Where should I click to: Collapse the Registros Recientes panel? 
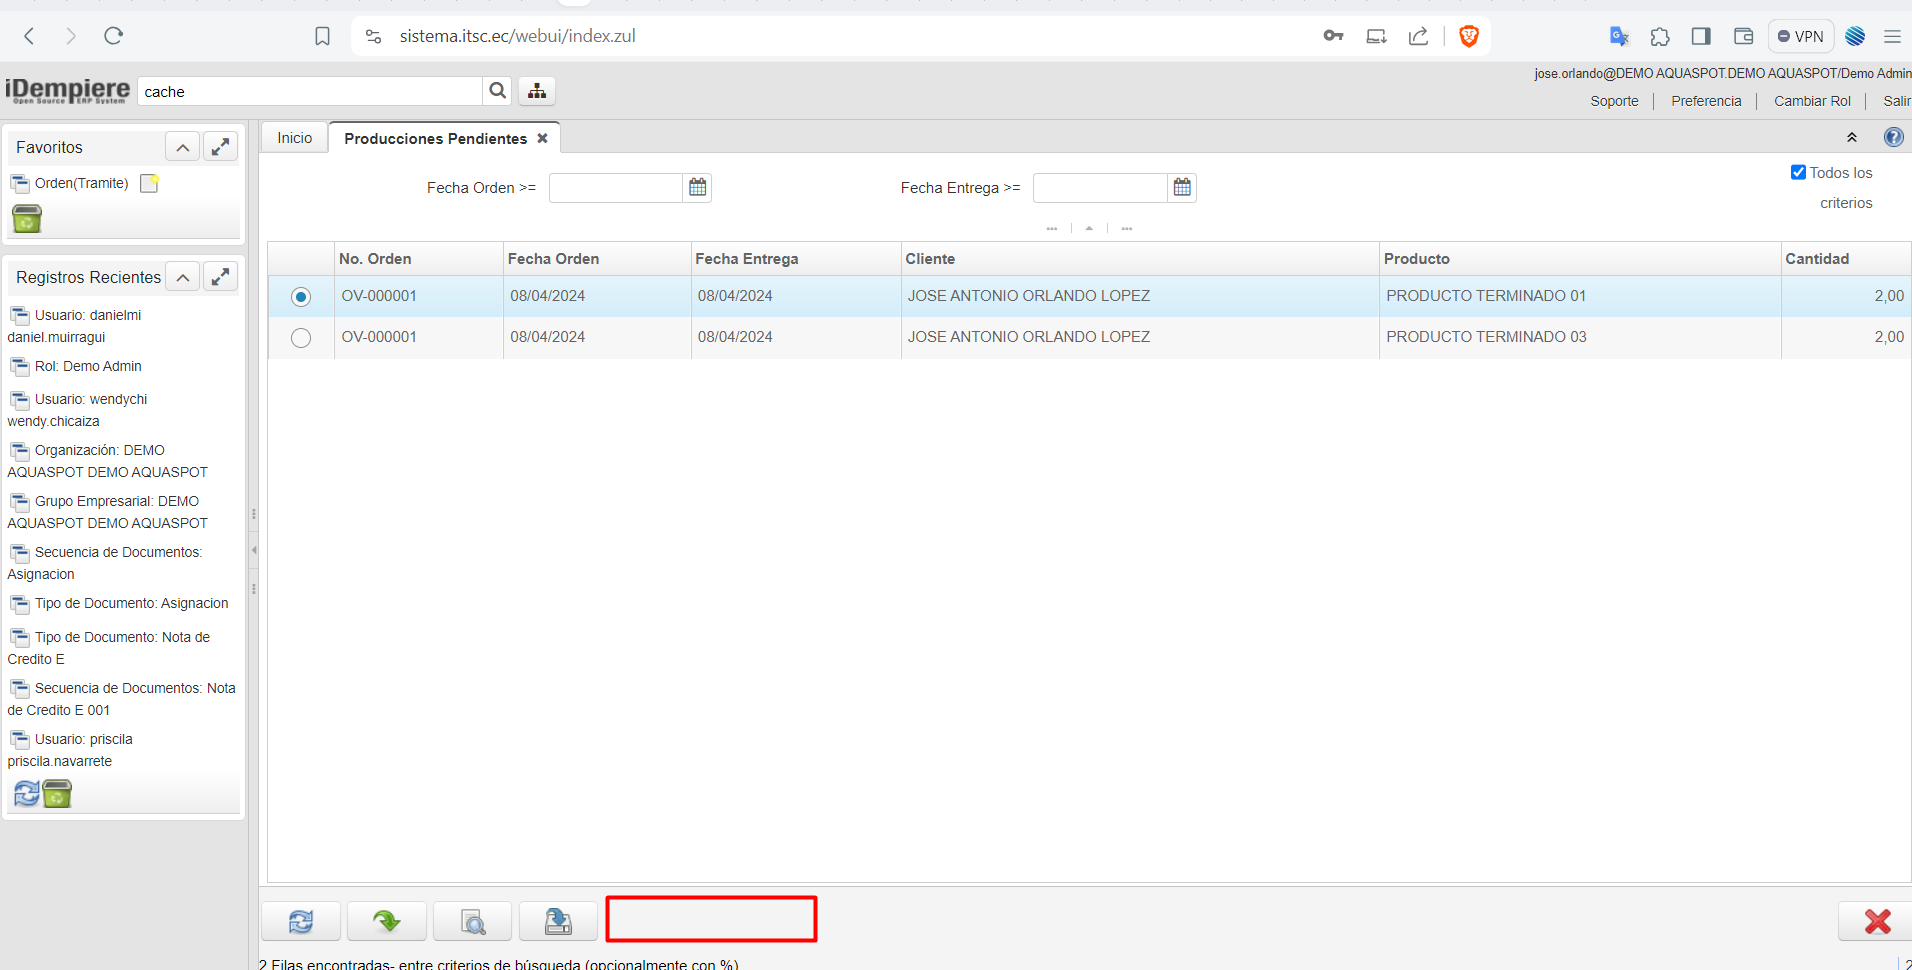[x=182, y=277]
